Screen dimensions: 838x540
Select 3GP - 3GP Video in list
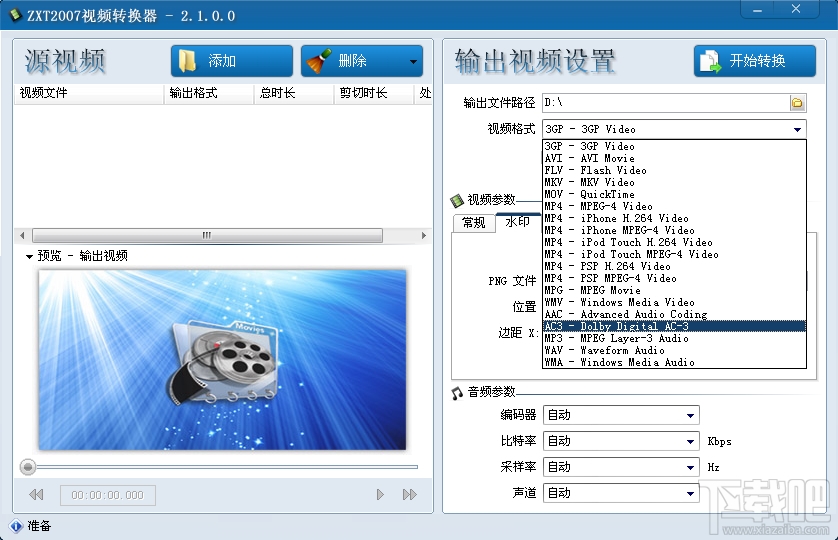tap(674, 146)
